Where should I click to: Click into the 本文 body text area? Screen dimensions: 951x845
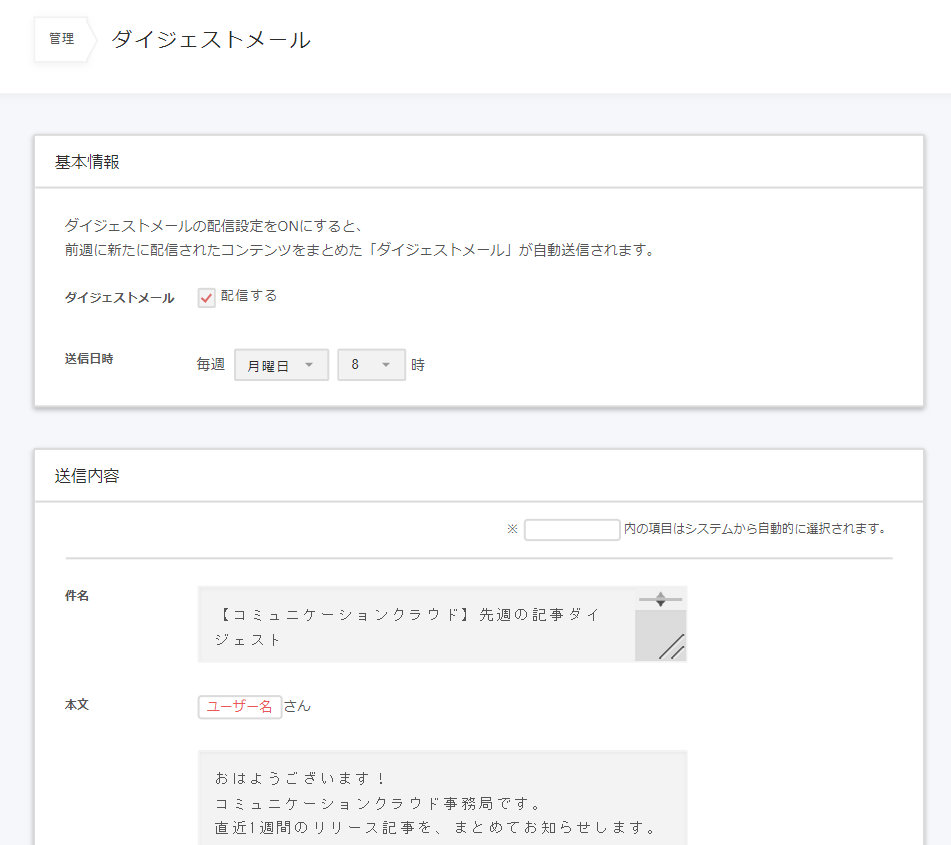[x=442, y=800]
